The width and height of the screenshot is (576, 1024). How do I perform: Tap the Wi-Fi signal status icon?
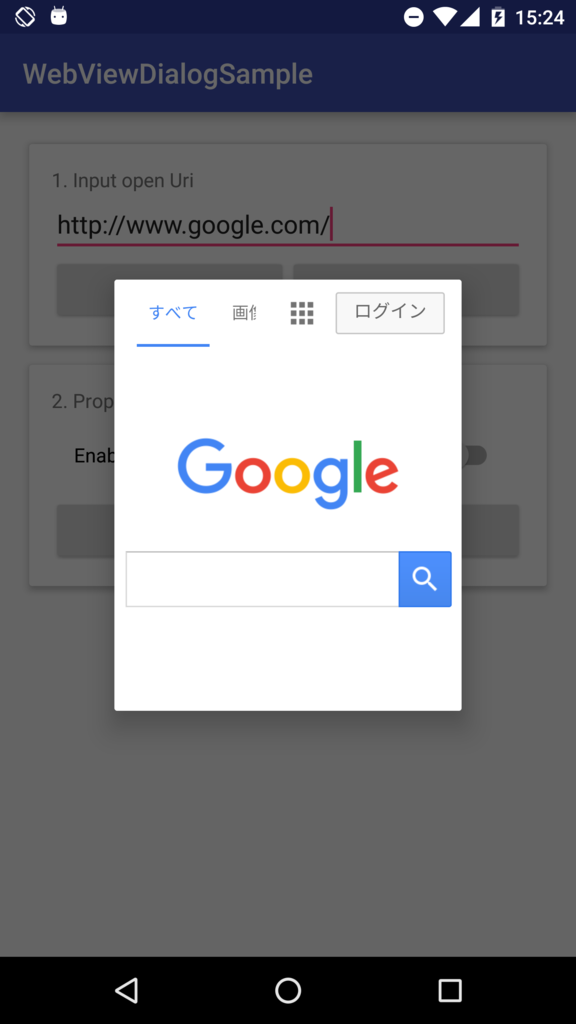point(445,17)
